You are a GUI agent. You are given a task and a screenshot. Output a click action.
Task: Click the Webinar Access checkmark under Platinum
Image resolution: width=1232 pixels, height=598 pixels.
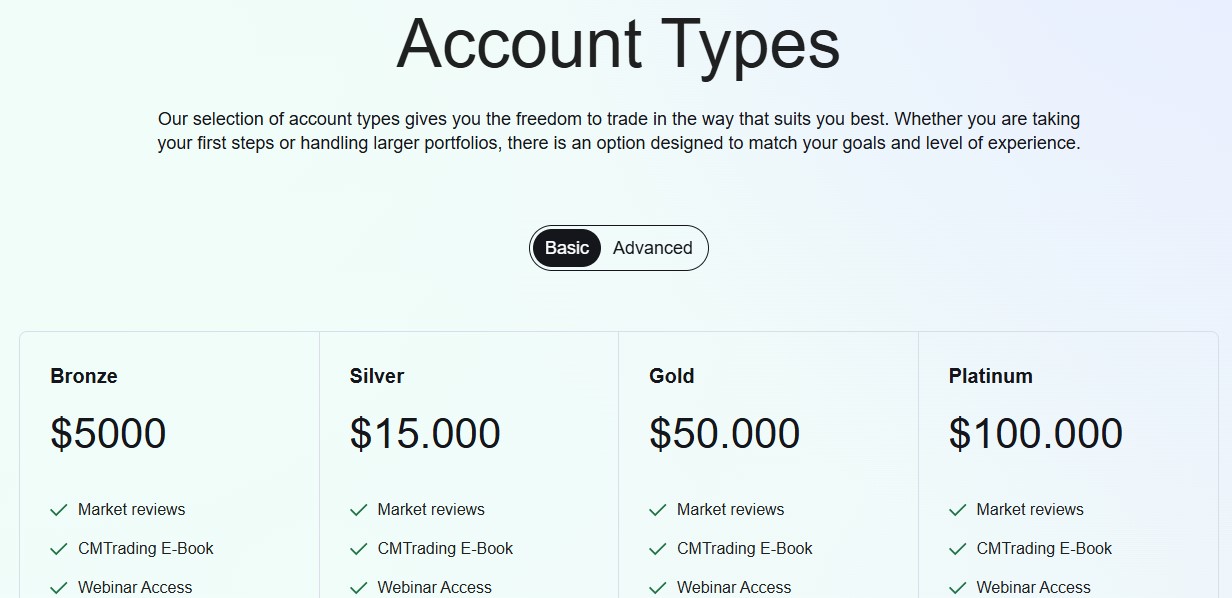click(x=957, y=587)
